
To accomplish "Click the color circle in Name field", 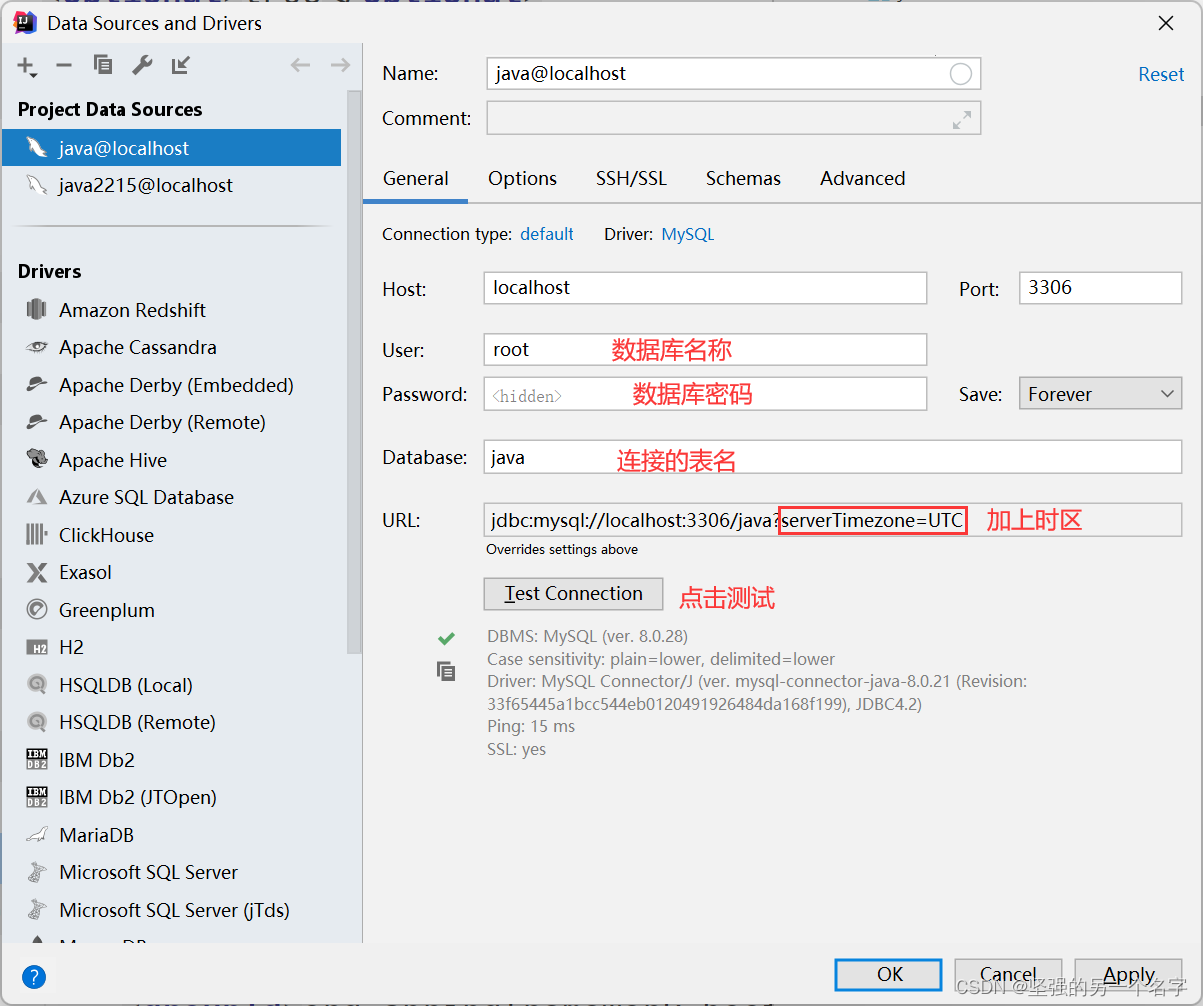I will coord(960,74).
